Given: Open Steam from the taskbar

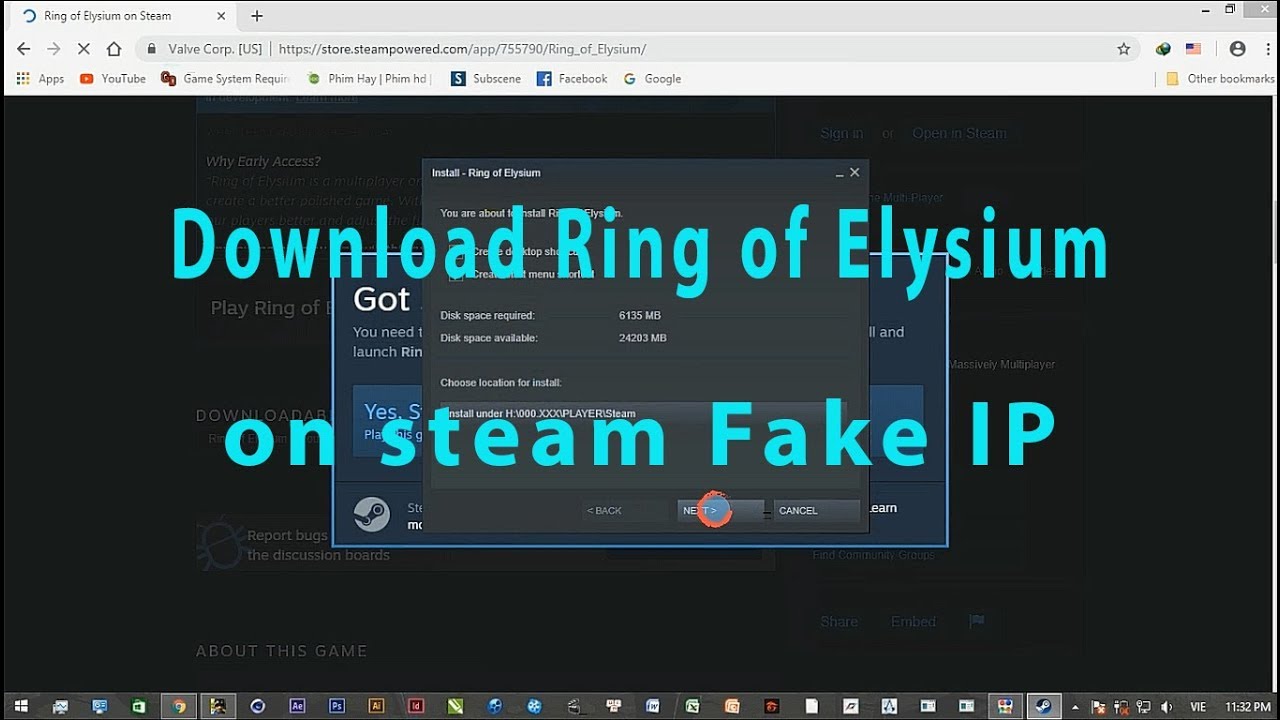Looking at the screenshot, I should point(1044,706).
